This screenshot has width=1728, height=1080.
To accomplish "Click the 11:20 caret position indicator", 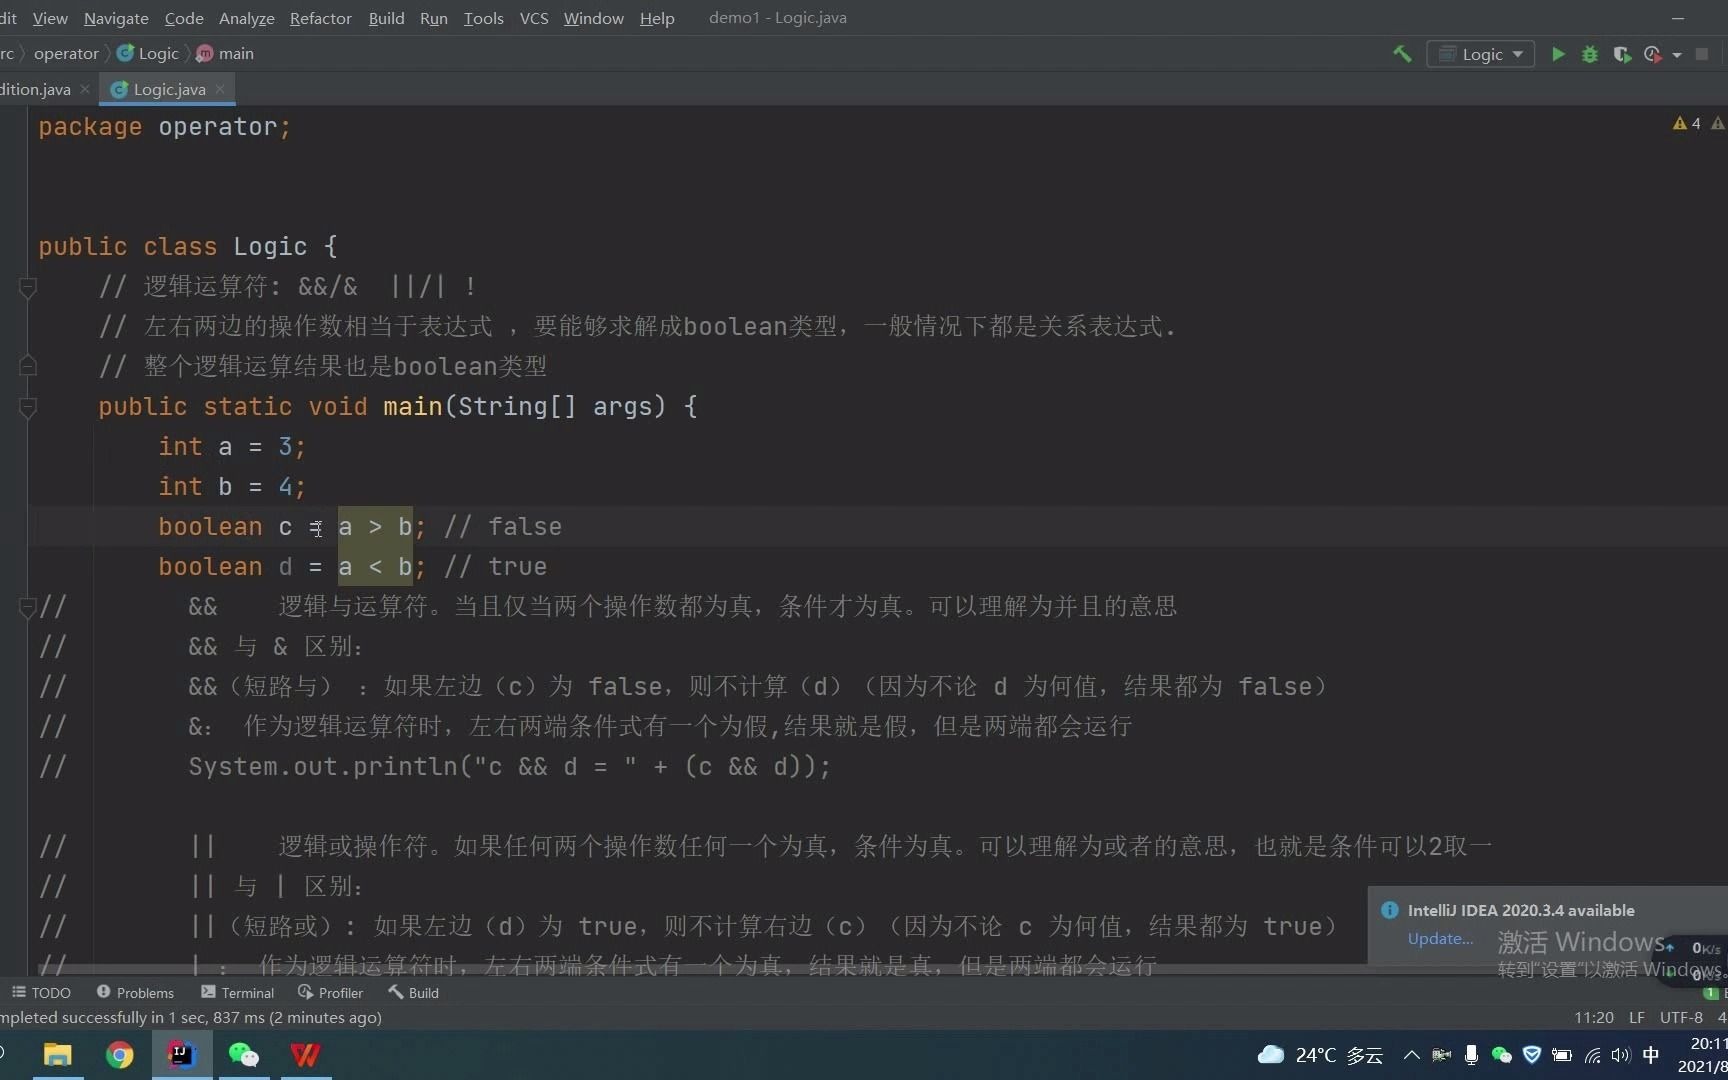I will click(x=1594, y=1017).
